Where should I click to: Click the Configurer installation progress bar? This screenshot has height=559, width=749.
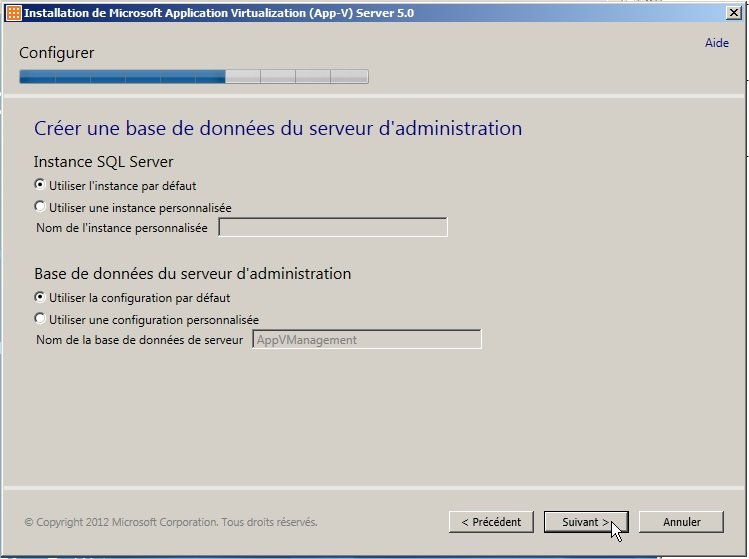(193, 76)
